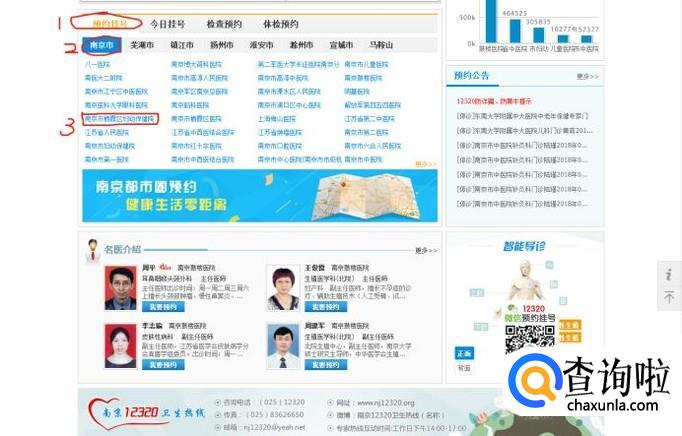Open the 体检预约 tab
This screenshot has height=436, width=682.
click(x=281, y=24)
